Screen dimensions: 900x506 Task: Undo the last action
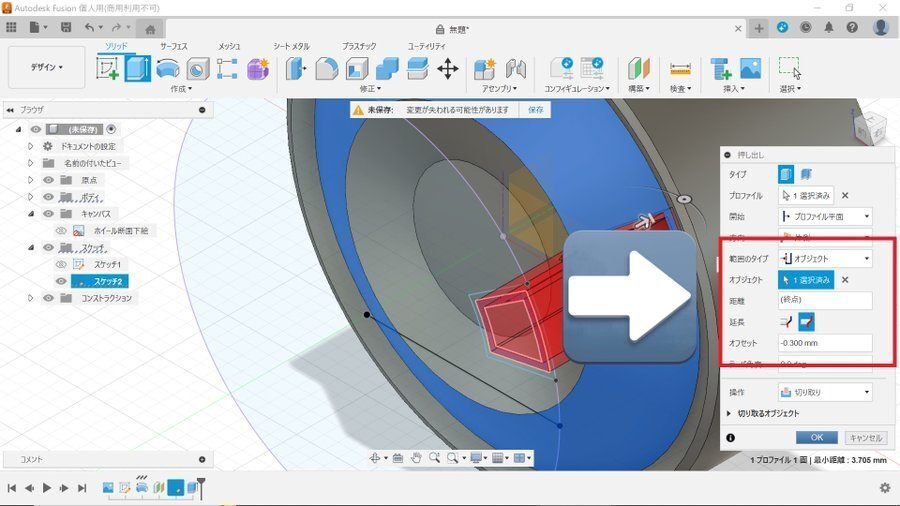89,27
